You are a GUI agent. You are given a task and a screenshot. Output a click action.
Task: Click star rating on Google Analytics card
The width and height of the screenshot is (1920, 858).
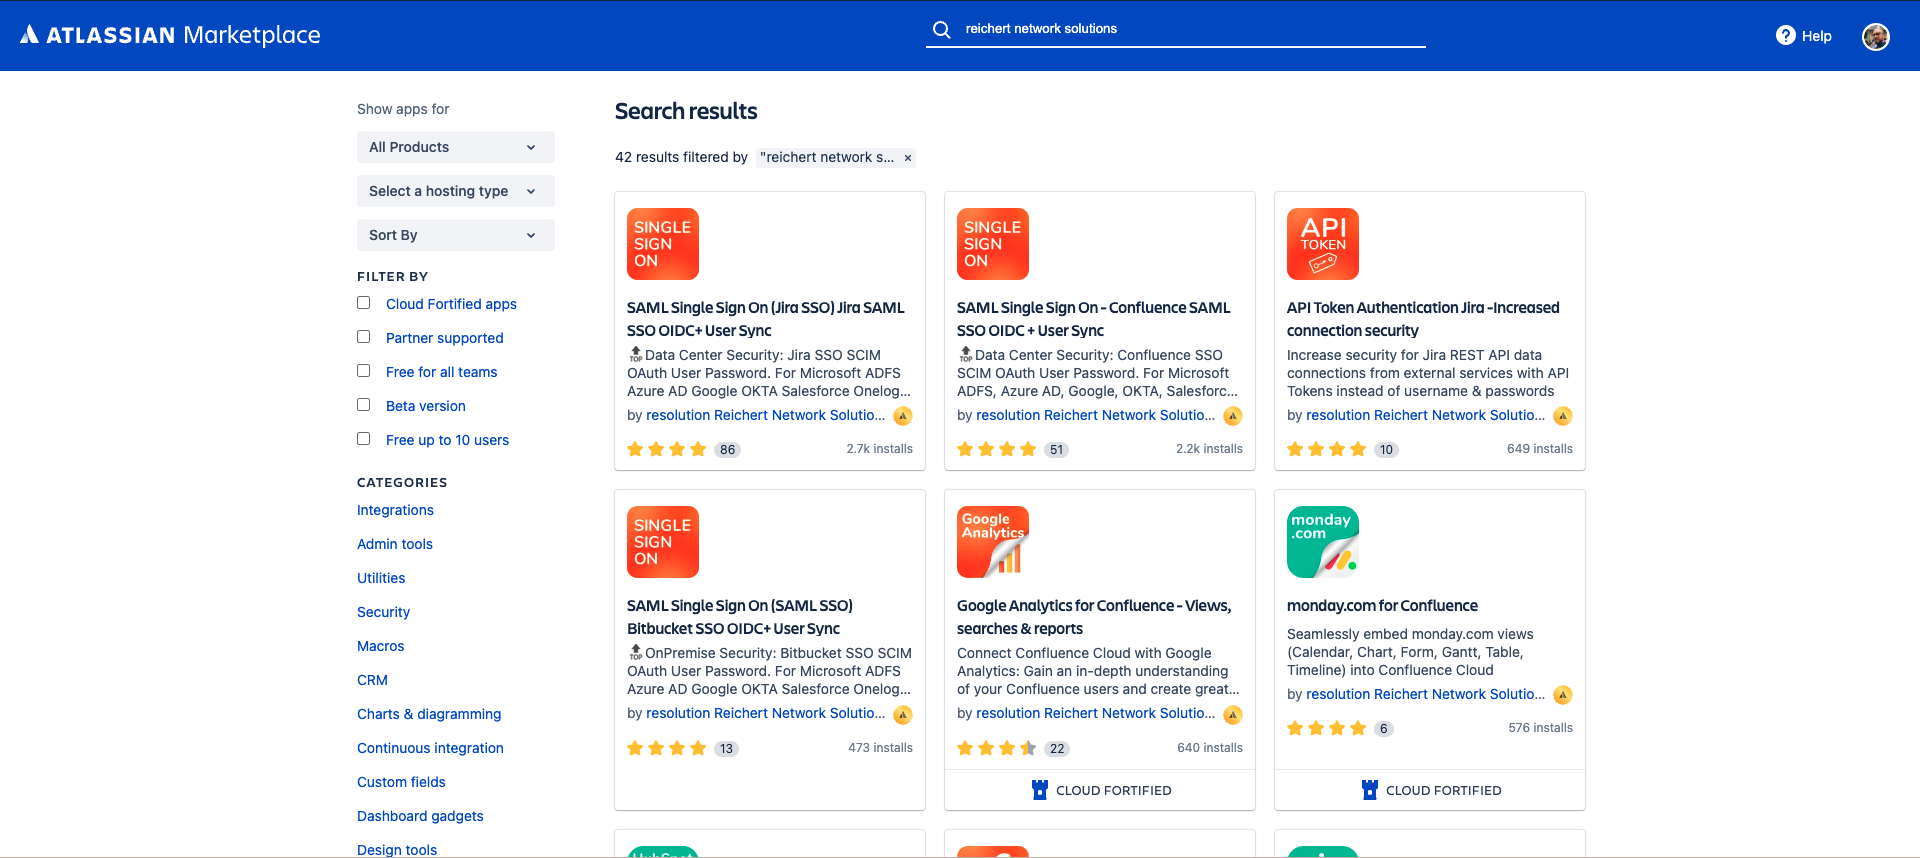996,748
